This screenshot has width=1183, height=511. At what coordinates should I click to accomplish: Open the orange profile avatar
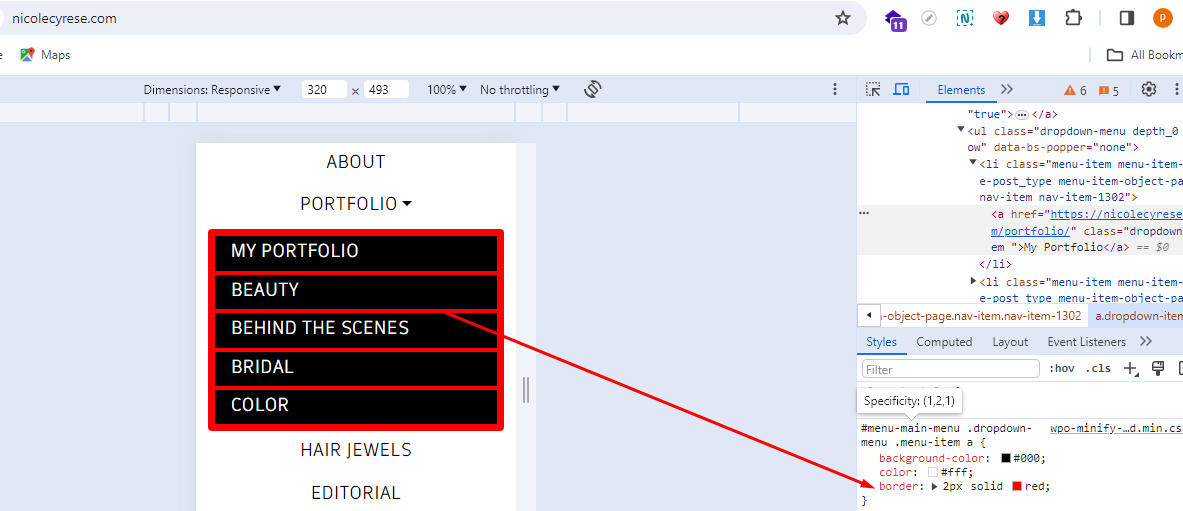pos(1163,18)
